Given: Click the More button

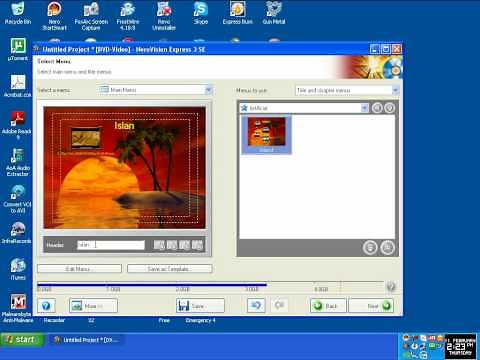Looking at the screenshot, I should coord(93,306).
